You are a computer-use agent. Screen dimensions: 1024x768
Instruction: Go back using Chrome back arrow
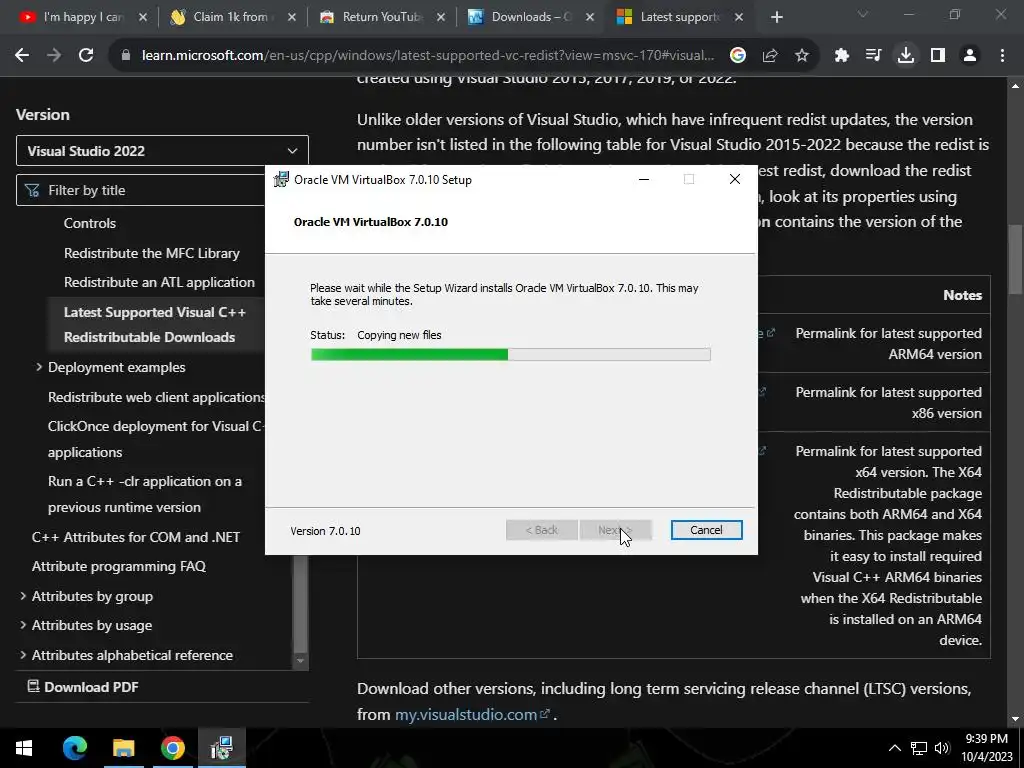click(22, 56)
